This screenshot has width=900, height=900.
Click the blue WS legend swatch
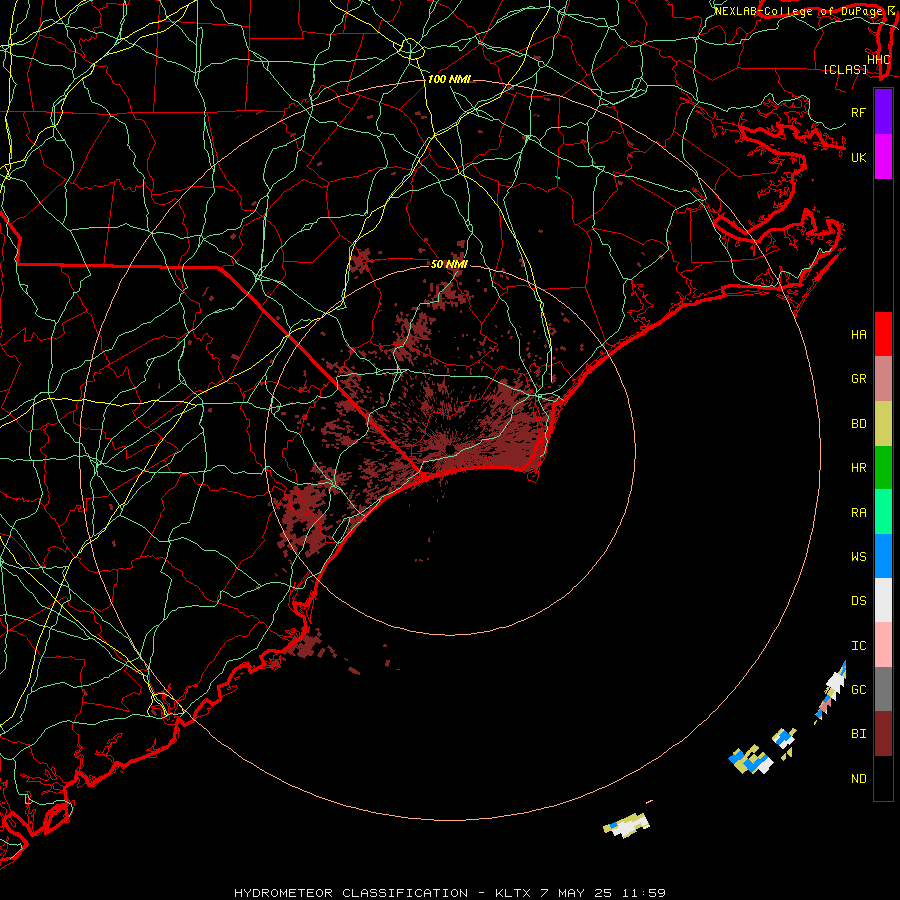883,556
